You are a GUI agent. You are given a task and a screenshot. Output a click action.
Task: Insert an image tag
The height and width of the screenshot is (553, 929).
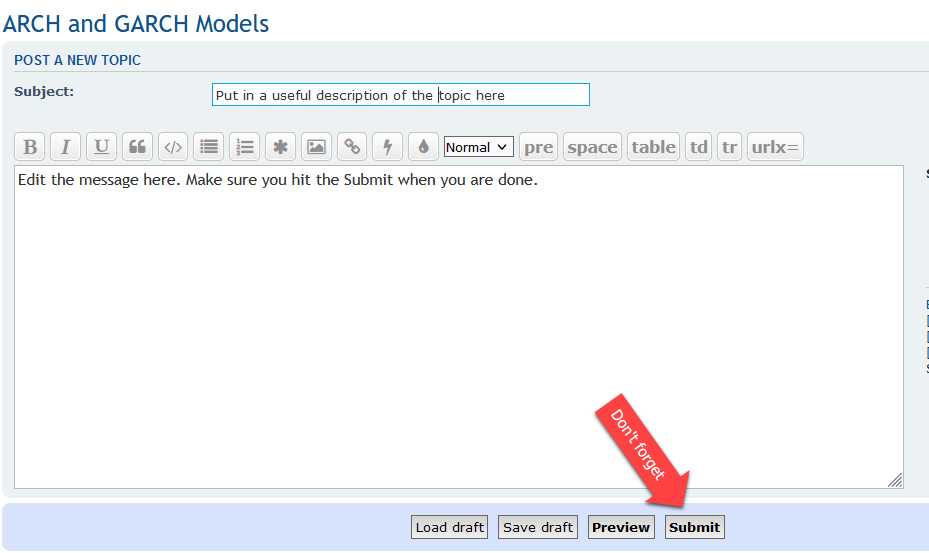coord(316,147)
